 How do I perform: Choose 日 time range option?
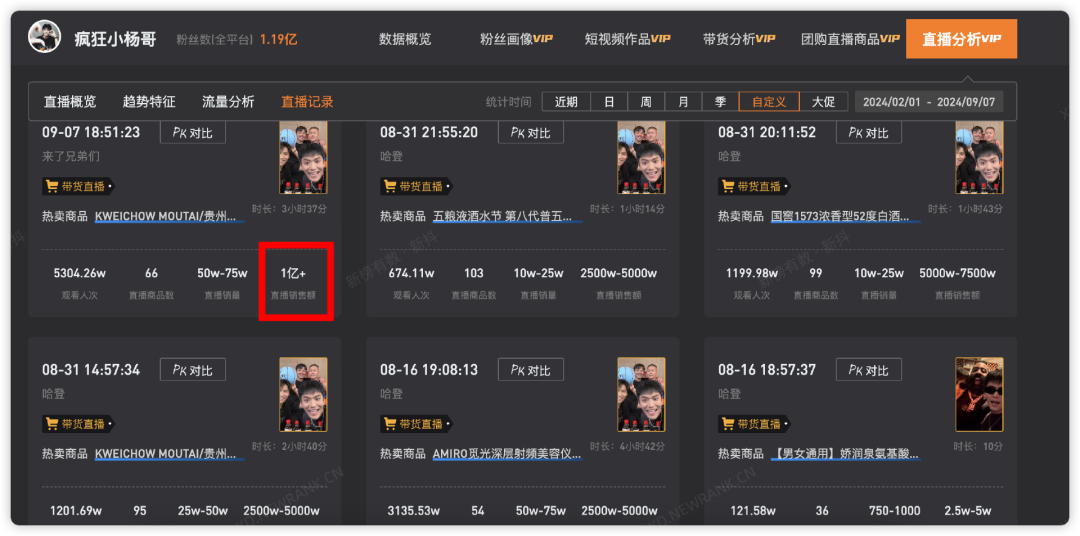[x=610, y=102]
